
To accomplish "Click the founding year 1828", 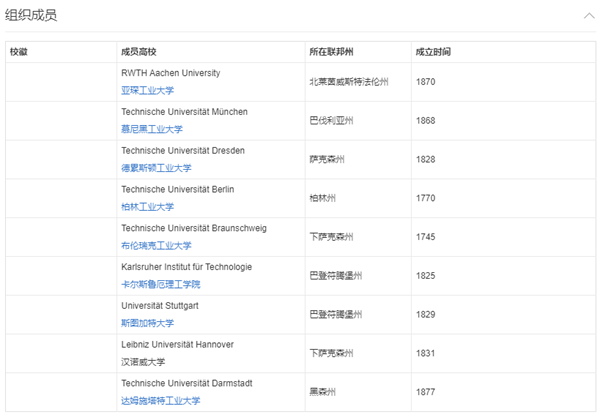I will [x=426, y=159].
